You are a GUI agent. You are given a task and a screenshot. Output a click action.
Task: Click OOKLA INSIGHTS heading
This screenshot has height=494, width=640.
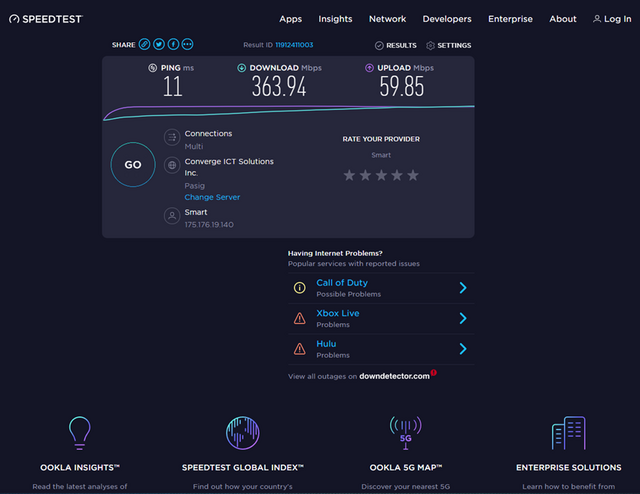pyautogui.click(x=80, y=467)
